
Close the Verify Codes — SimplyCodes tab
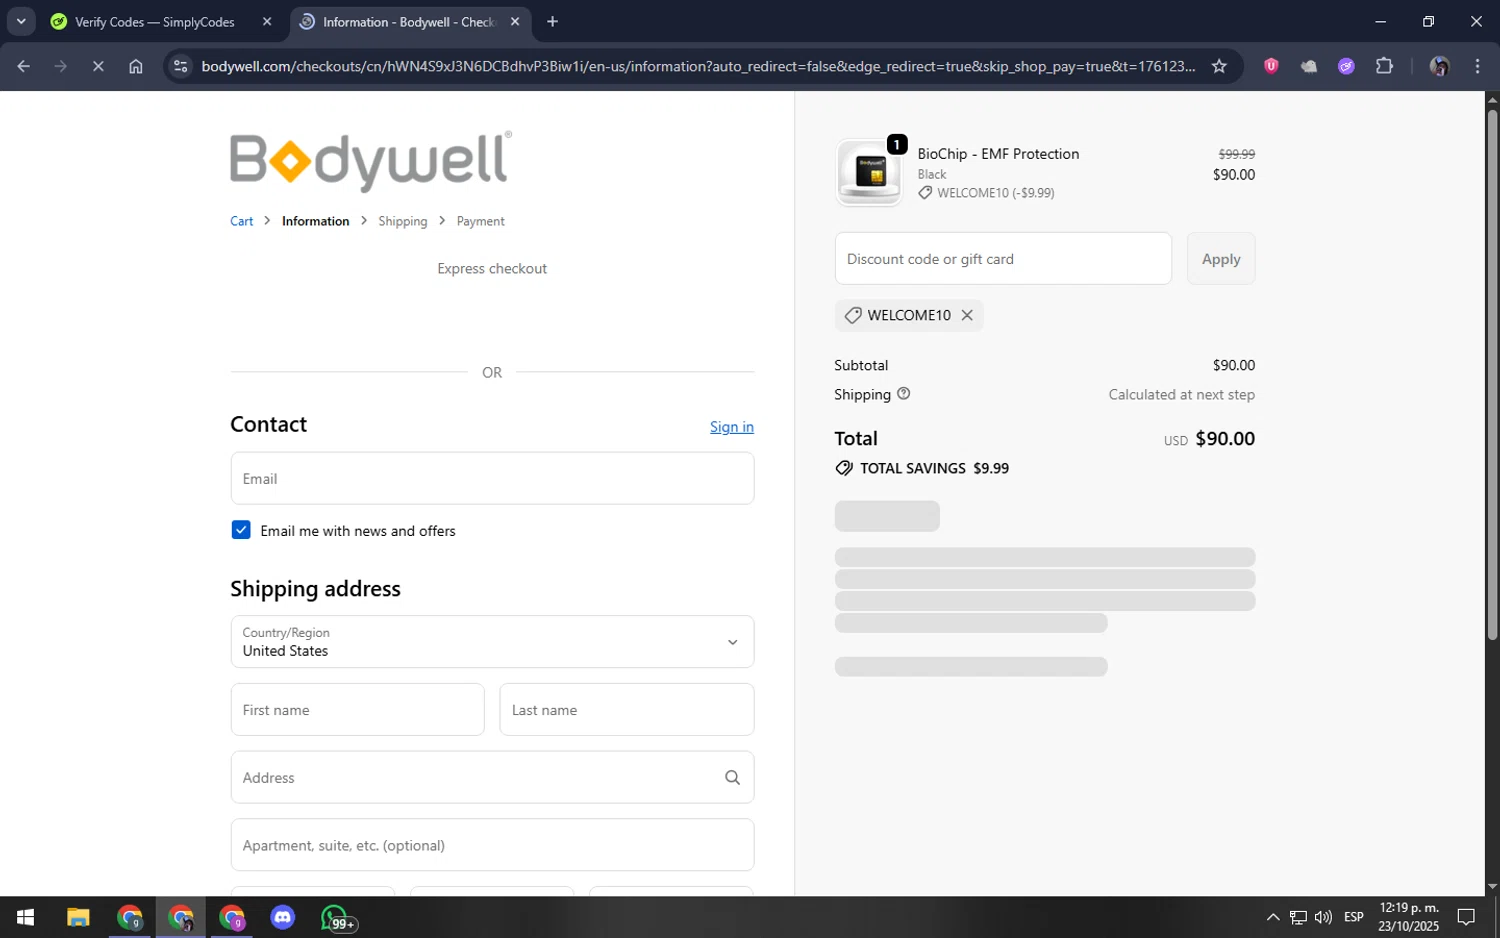coord(266,22)
